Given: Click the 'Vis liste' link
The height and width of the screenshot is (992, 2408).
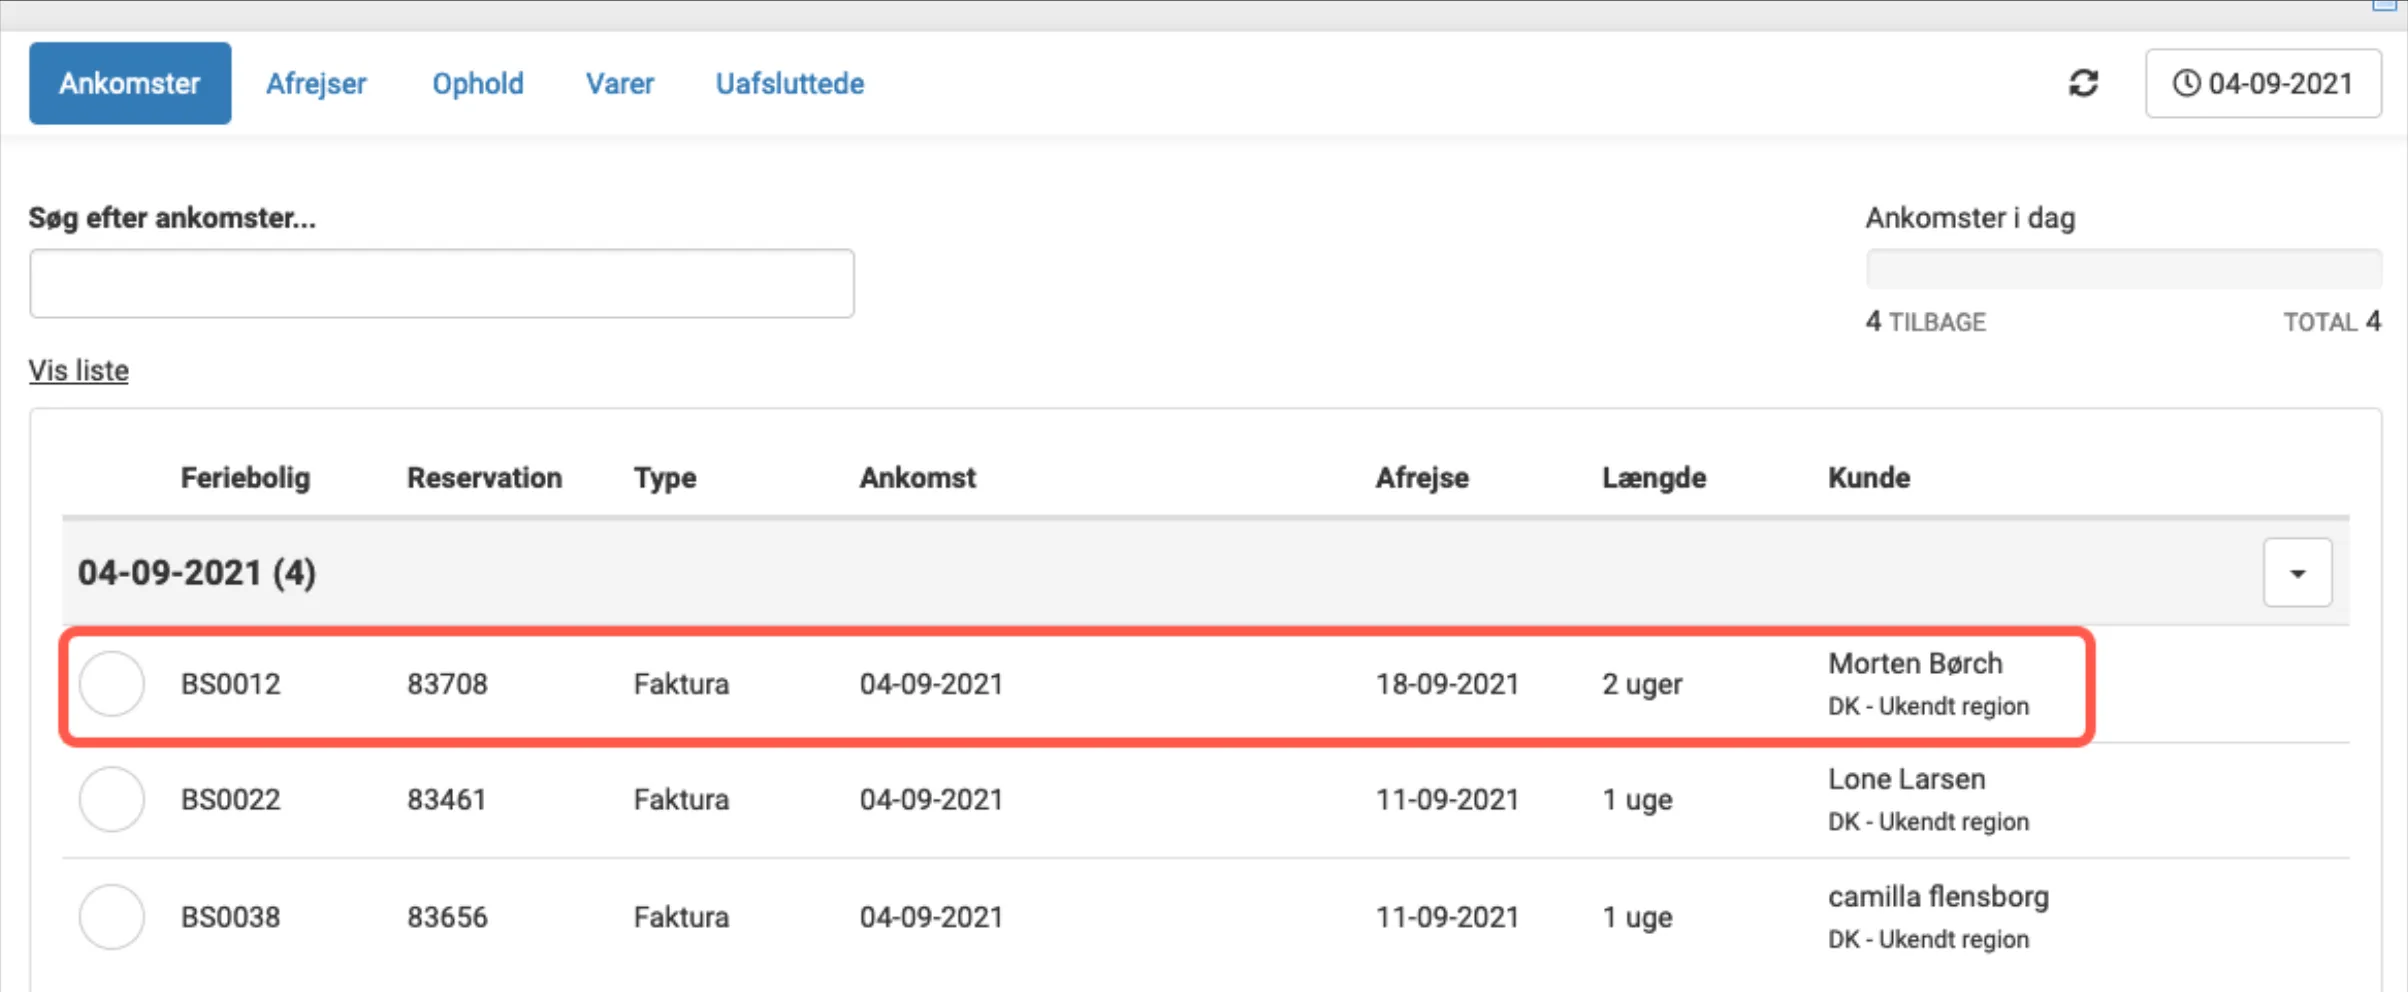Looking at the screenshot, I should click(x=78, y=370).
